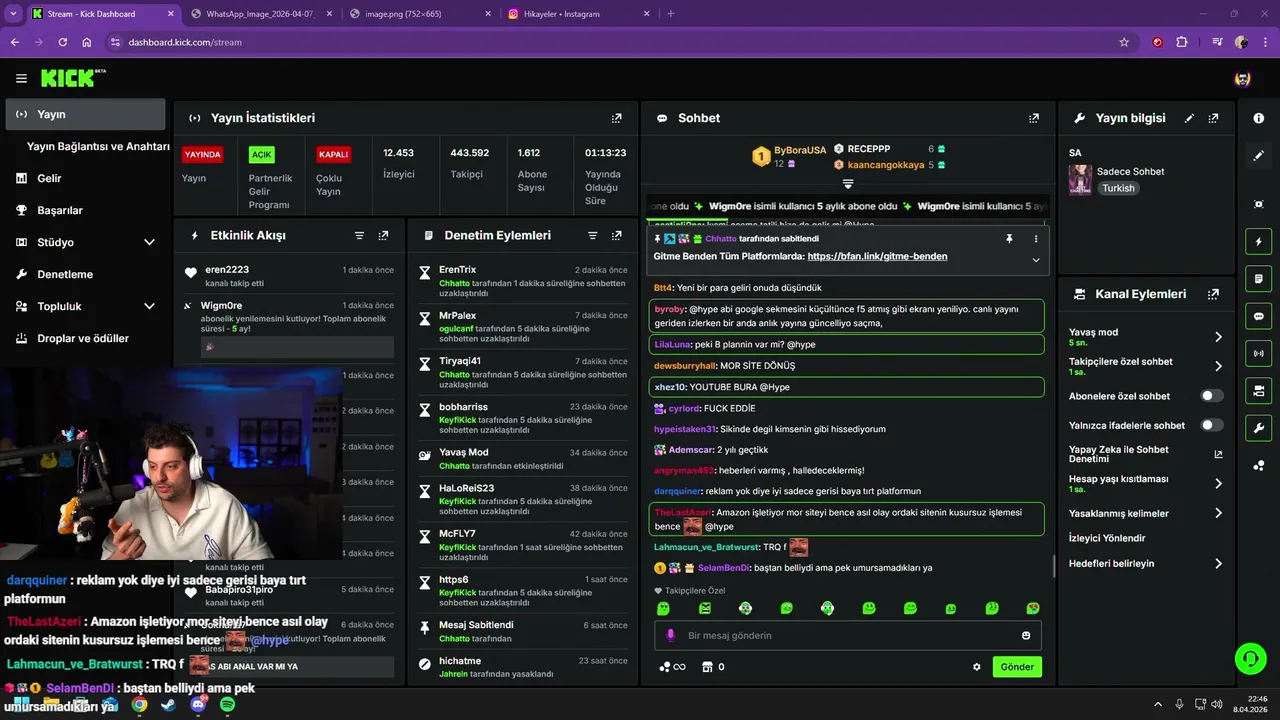Image resolution: width=1280 pixels, height=720 pixels.
Task: Expand the Stüdyo sidebar section
Action: [x=149, y=242]
